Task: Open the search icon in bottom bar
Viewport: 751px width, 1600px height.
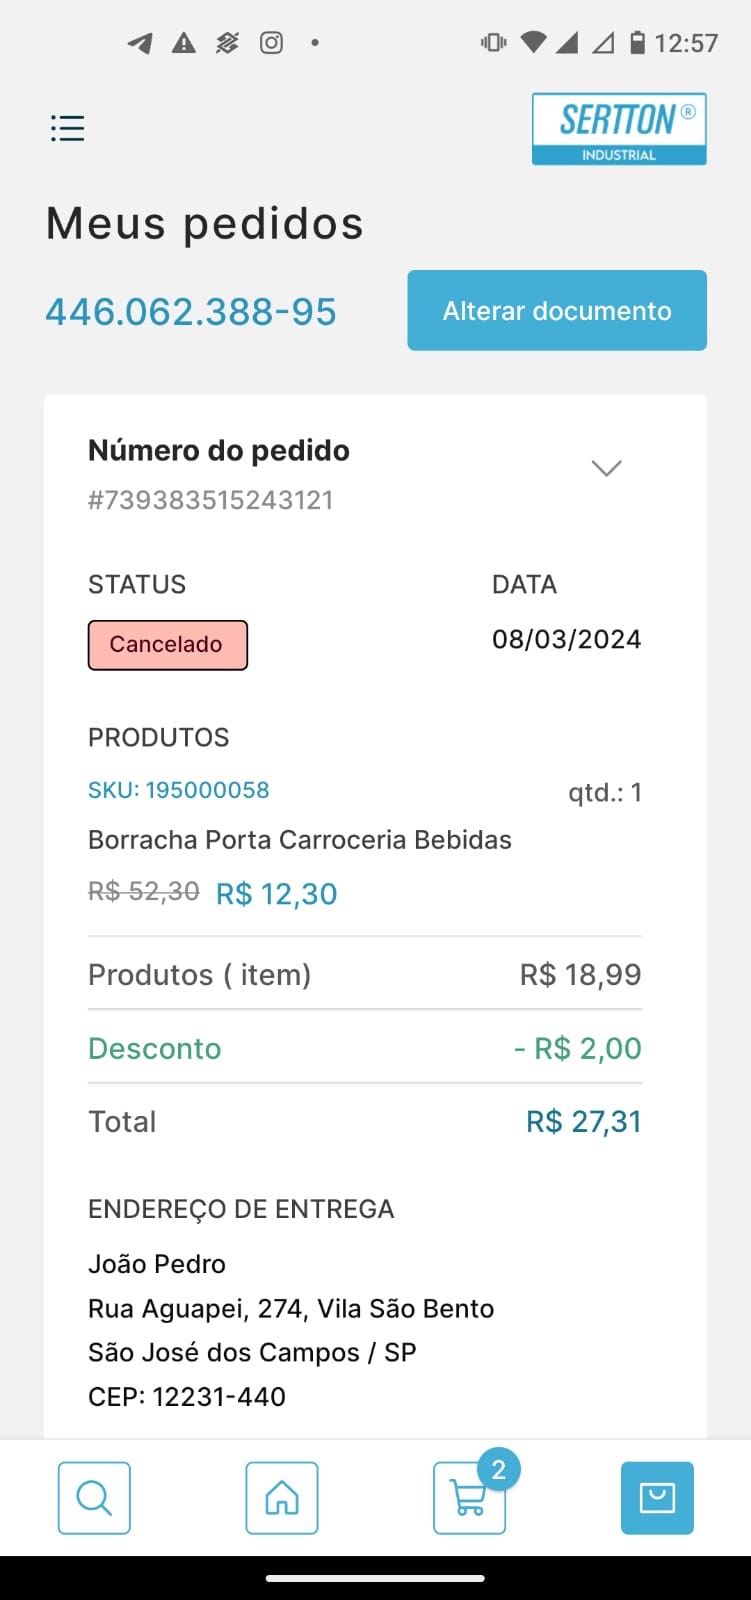Action: coord(94,1497)
